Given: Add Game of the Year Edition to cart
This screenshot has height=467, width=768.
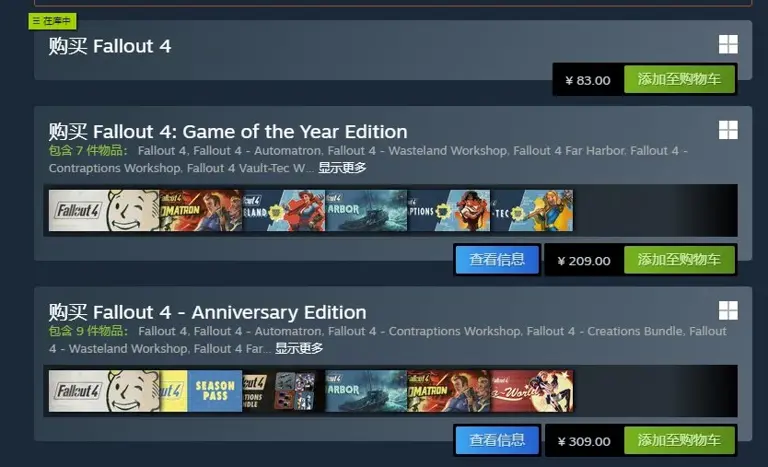Looking at the screenshot, I should 679,260.
